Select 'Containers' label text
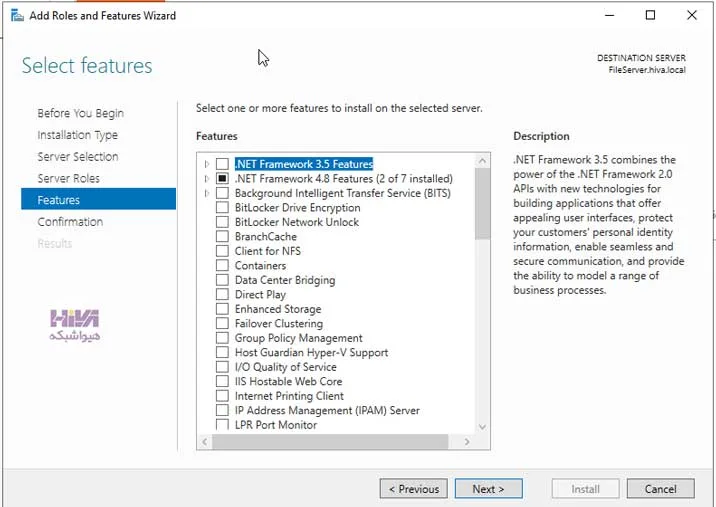Viewport: 716px width, 507px height. (260, 266)
